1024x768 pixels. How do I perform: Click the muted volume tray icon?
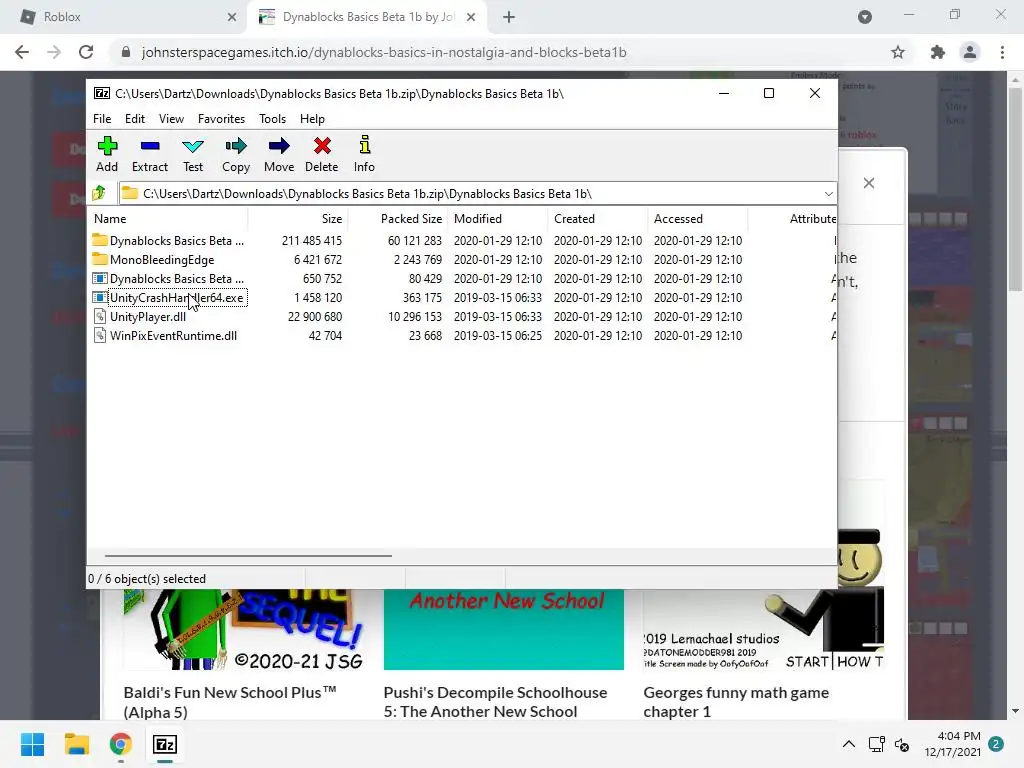902,744
